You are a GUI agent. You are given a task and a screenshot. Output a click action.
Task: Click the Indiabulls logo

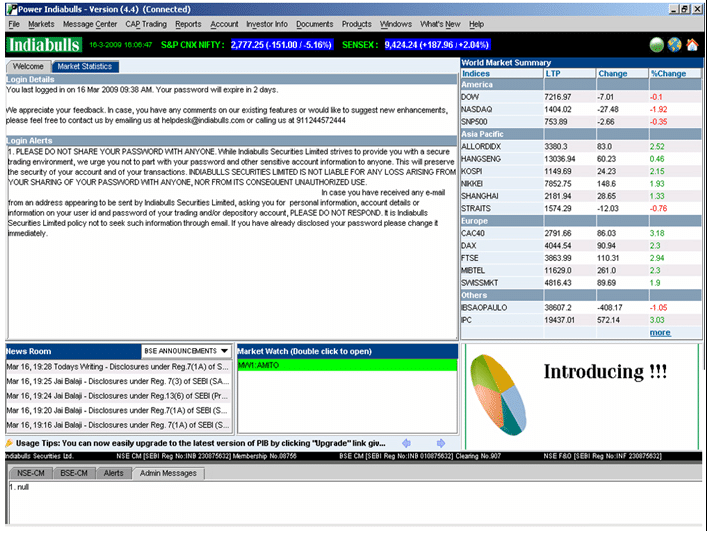pyautogui.click(x=44, y=45)
